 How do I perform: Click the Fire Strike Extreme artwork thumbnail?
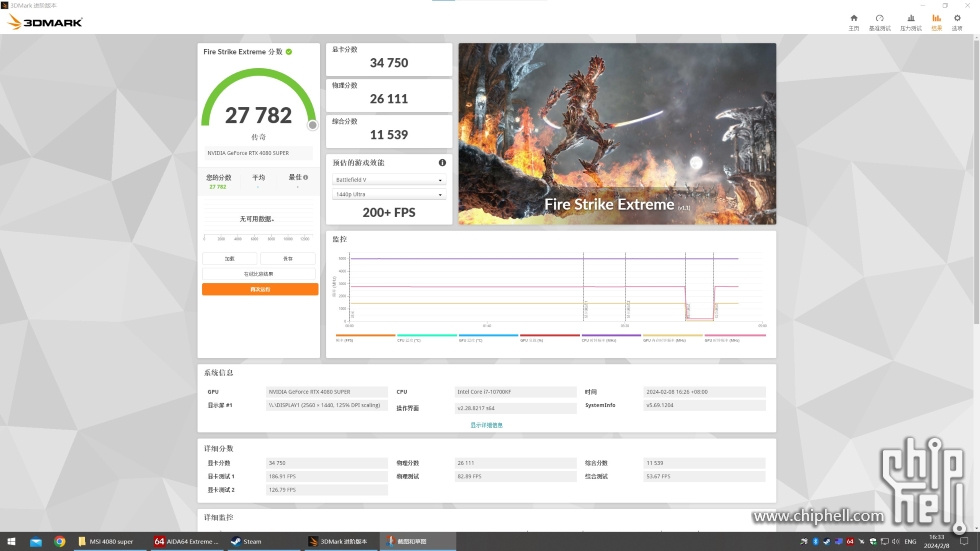pyautogui.click(x=617, y=134)
